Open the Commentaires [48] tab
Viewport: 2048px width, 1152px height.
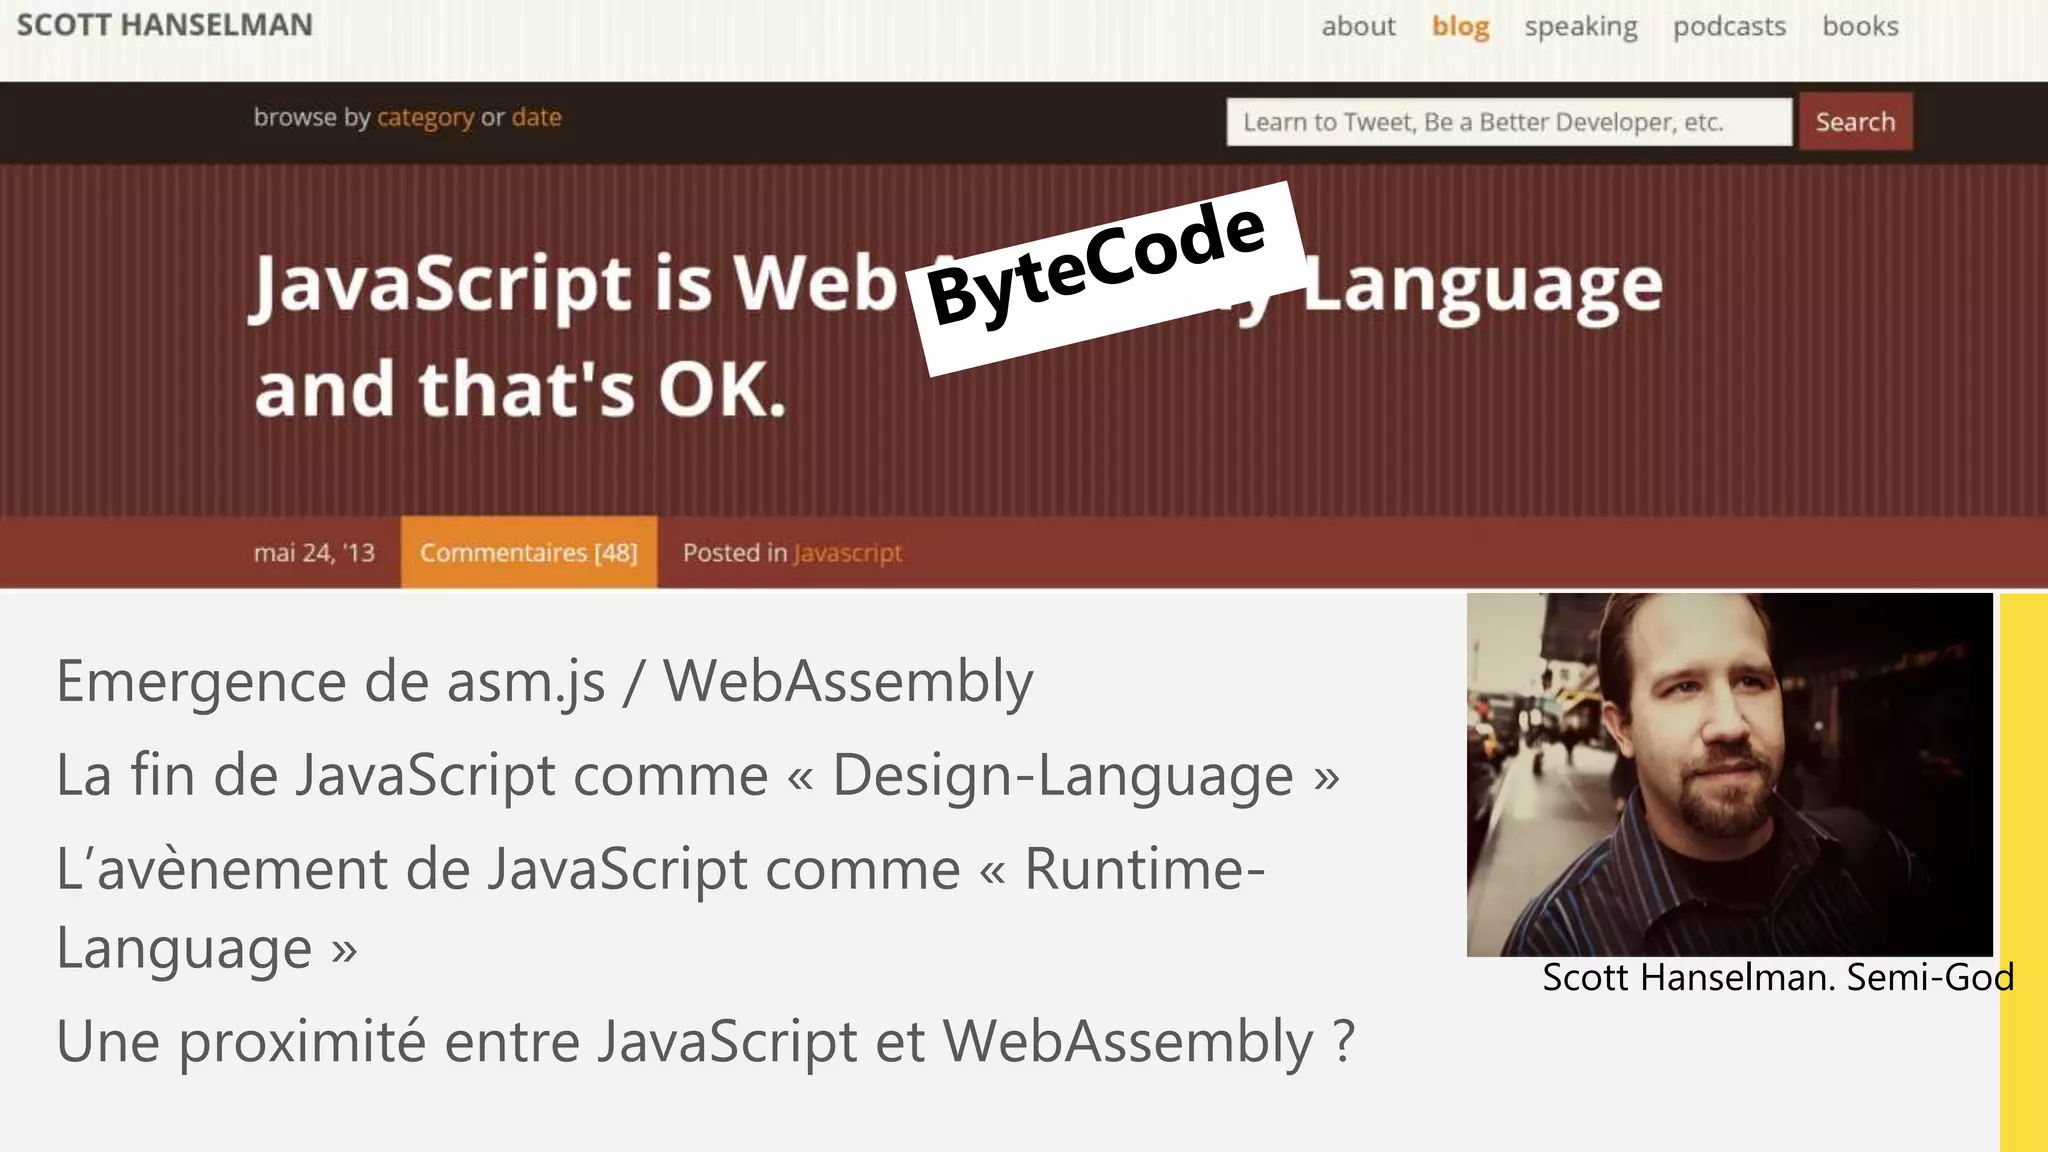[529, 552]
